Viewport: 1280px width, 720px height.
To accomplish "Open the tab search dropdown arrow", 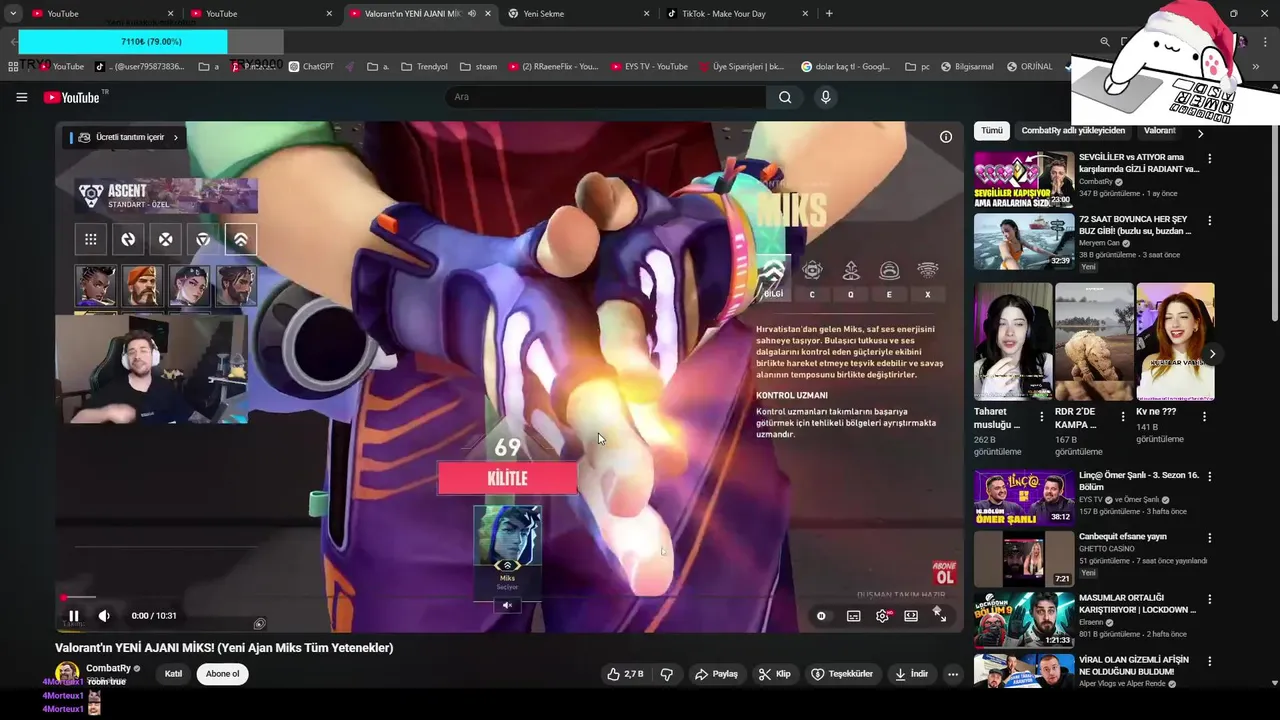I will click(13, 14).
